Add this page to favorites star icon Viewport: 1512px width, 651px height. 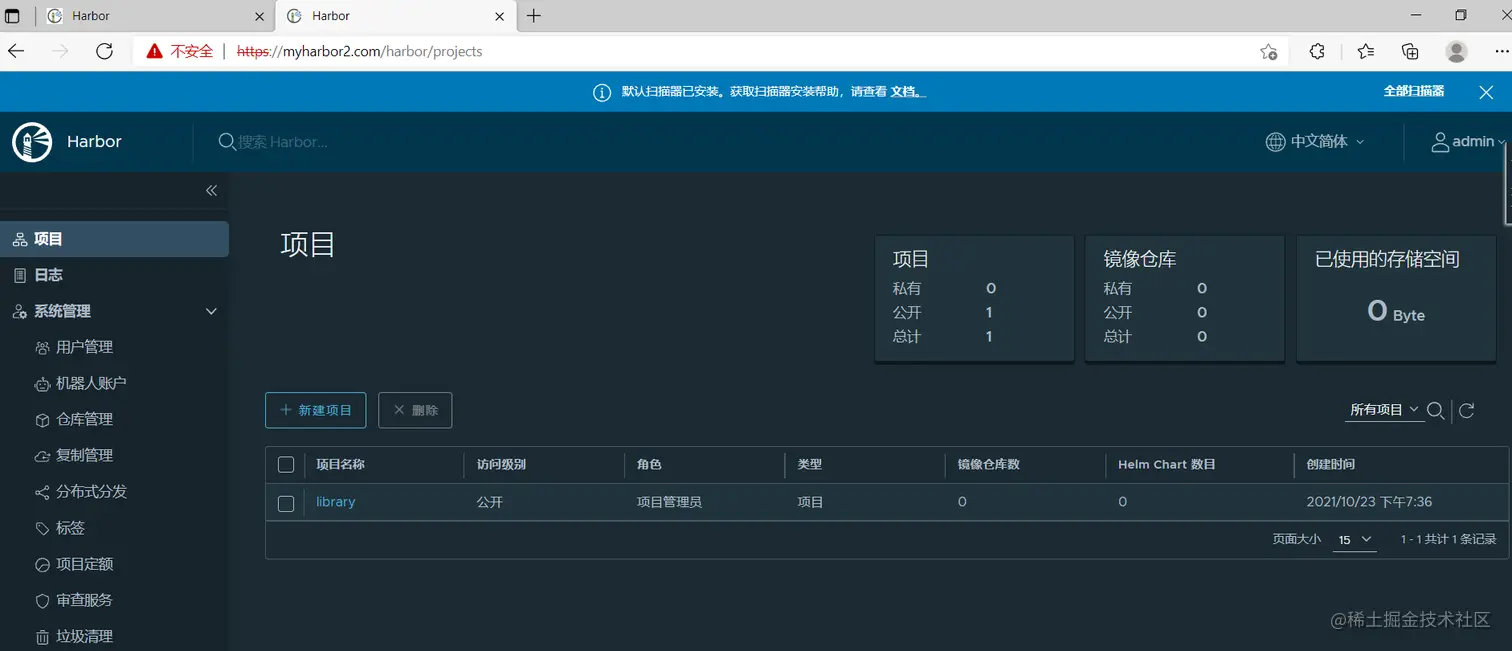(x=1269, y=52)
